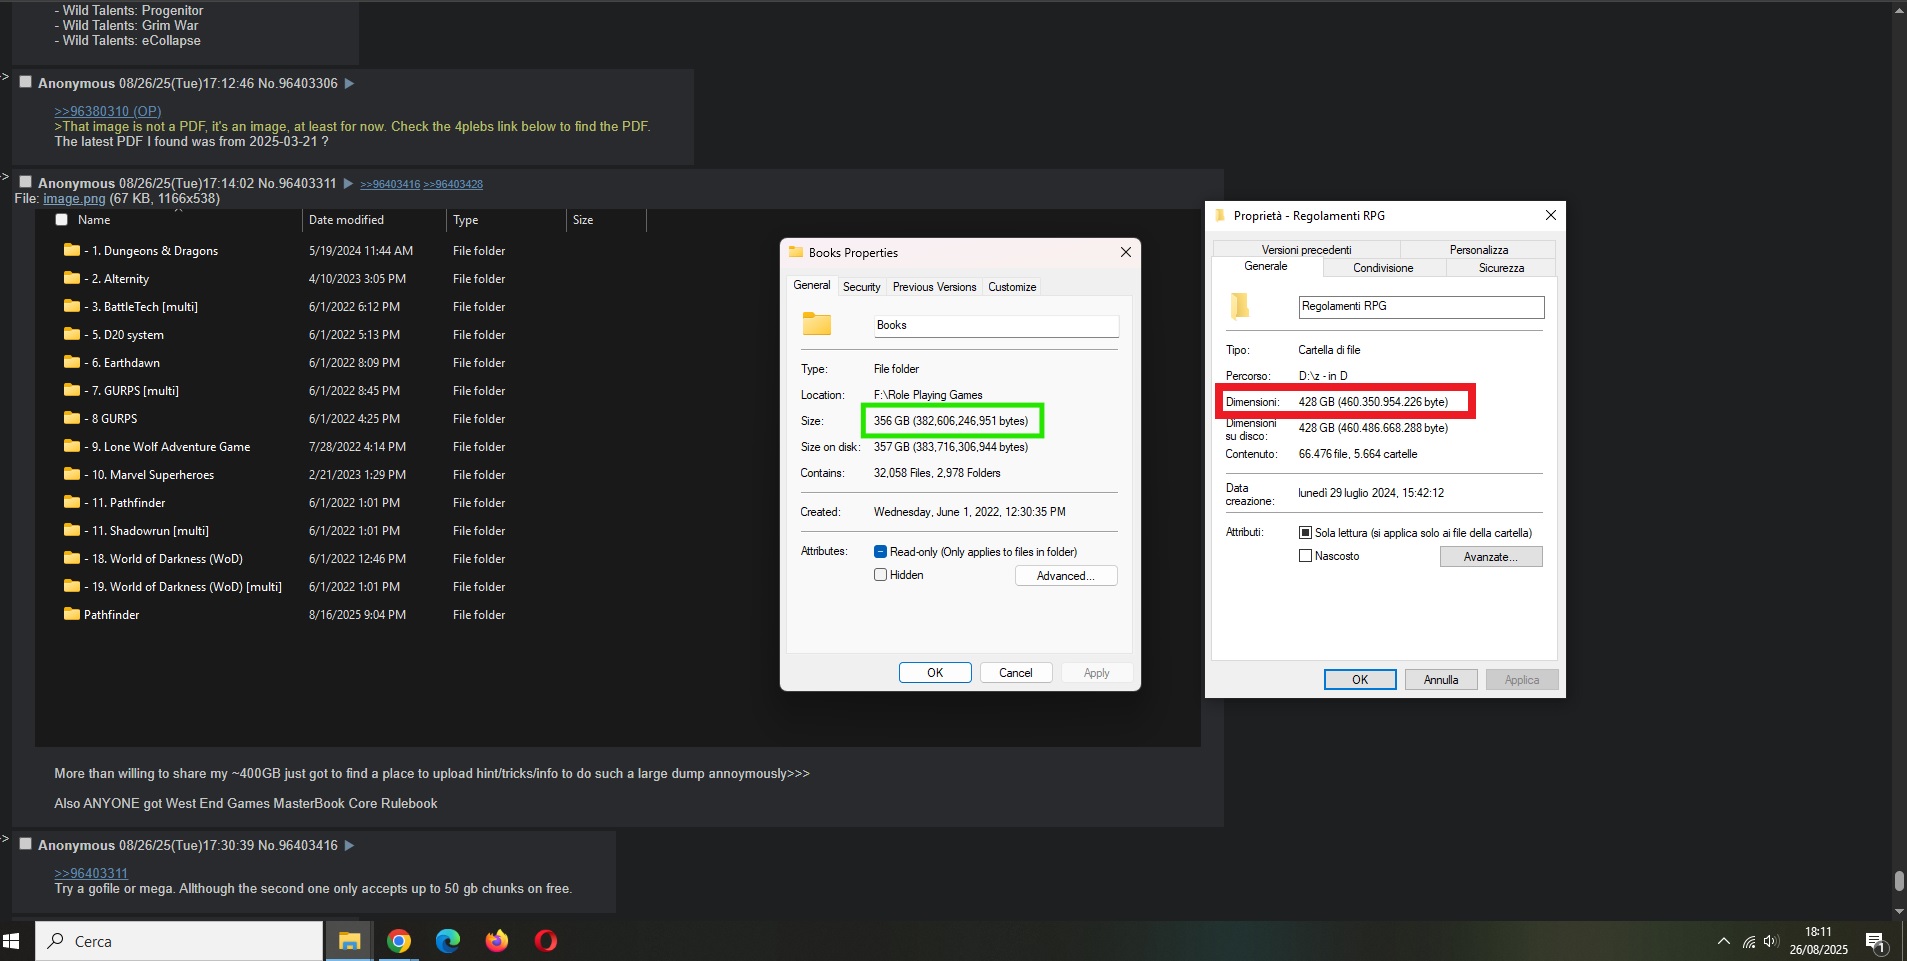
Task: Select the 'Generale' tab
Action: coord(1266,266)
